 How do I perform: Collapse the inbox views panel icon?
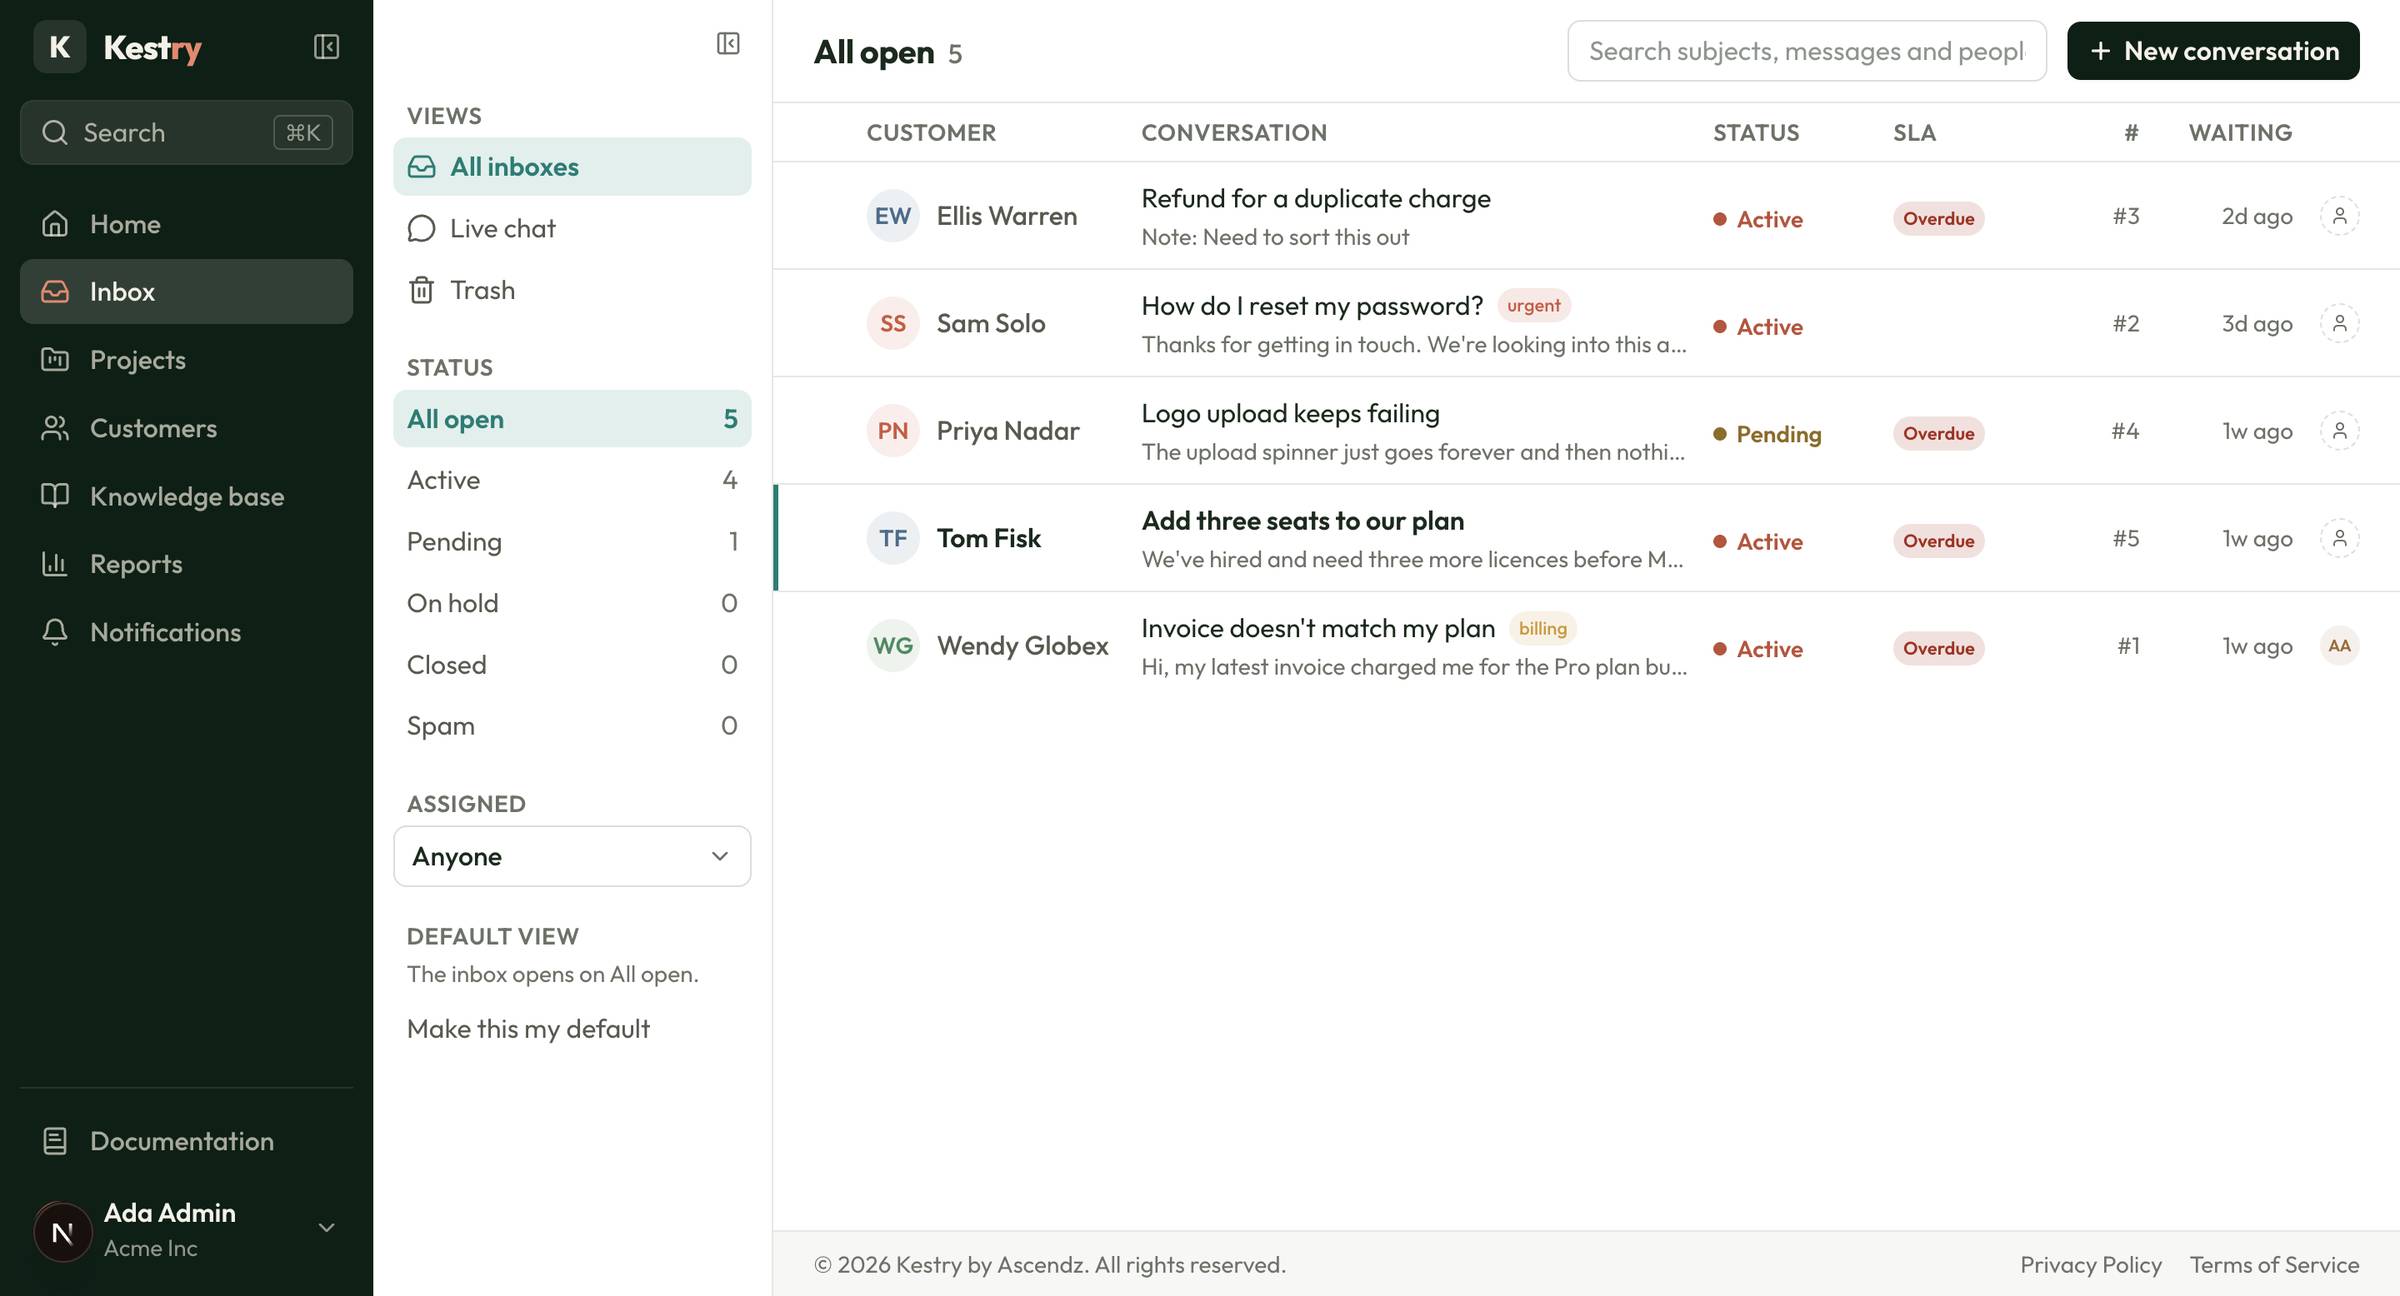pos(728,43)
